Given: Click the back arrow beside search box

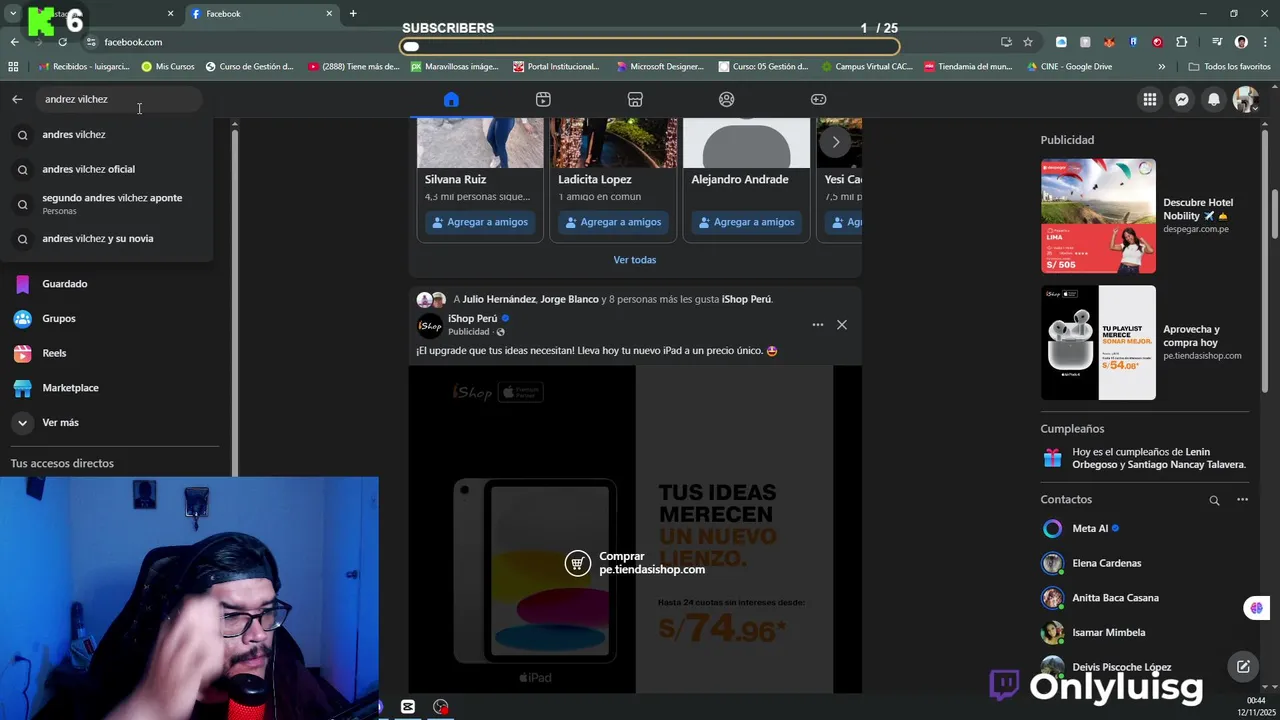Looking at the screenshot, I should (17, 99).
